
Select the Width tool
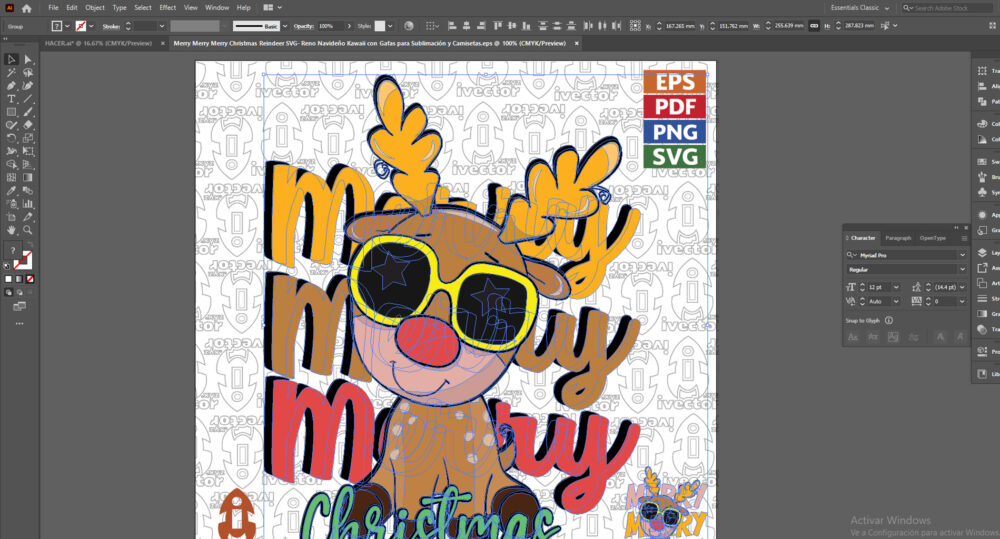click(x=11, y=151)
